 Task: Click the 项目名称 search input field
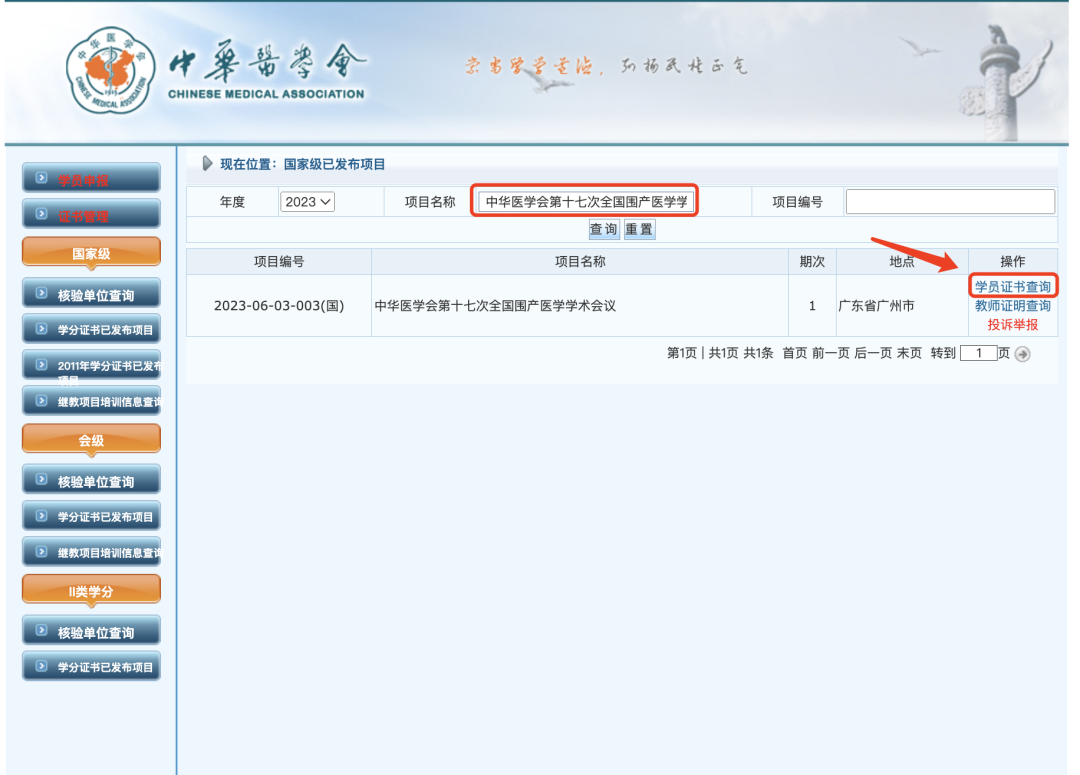pos(585,202)
